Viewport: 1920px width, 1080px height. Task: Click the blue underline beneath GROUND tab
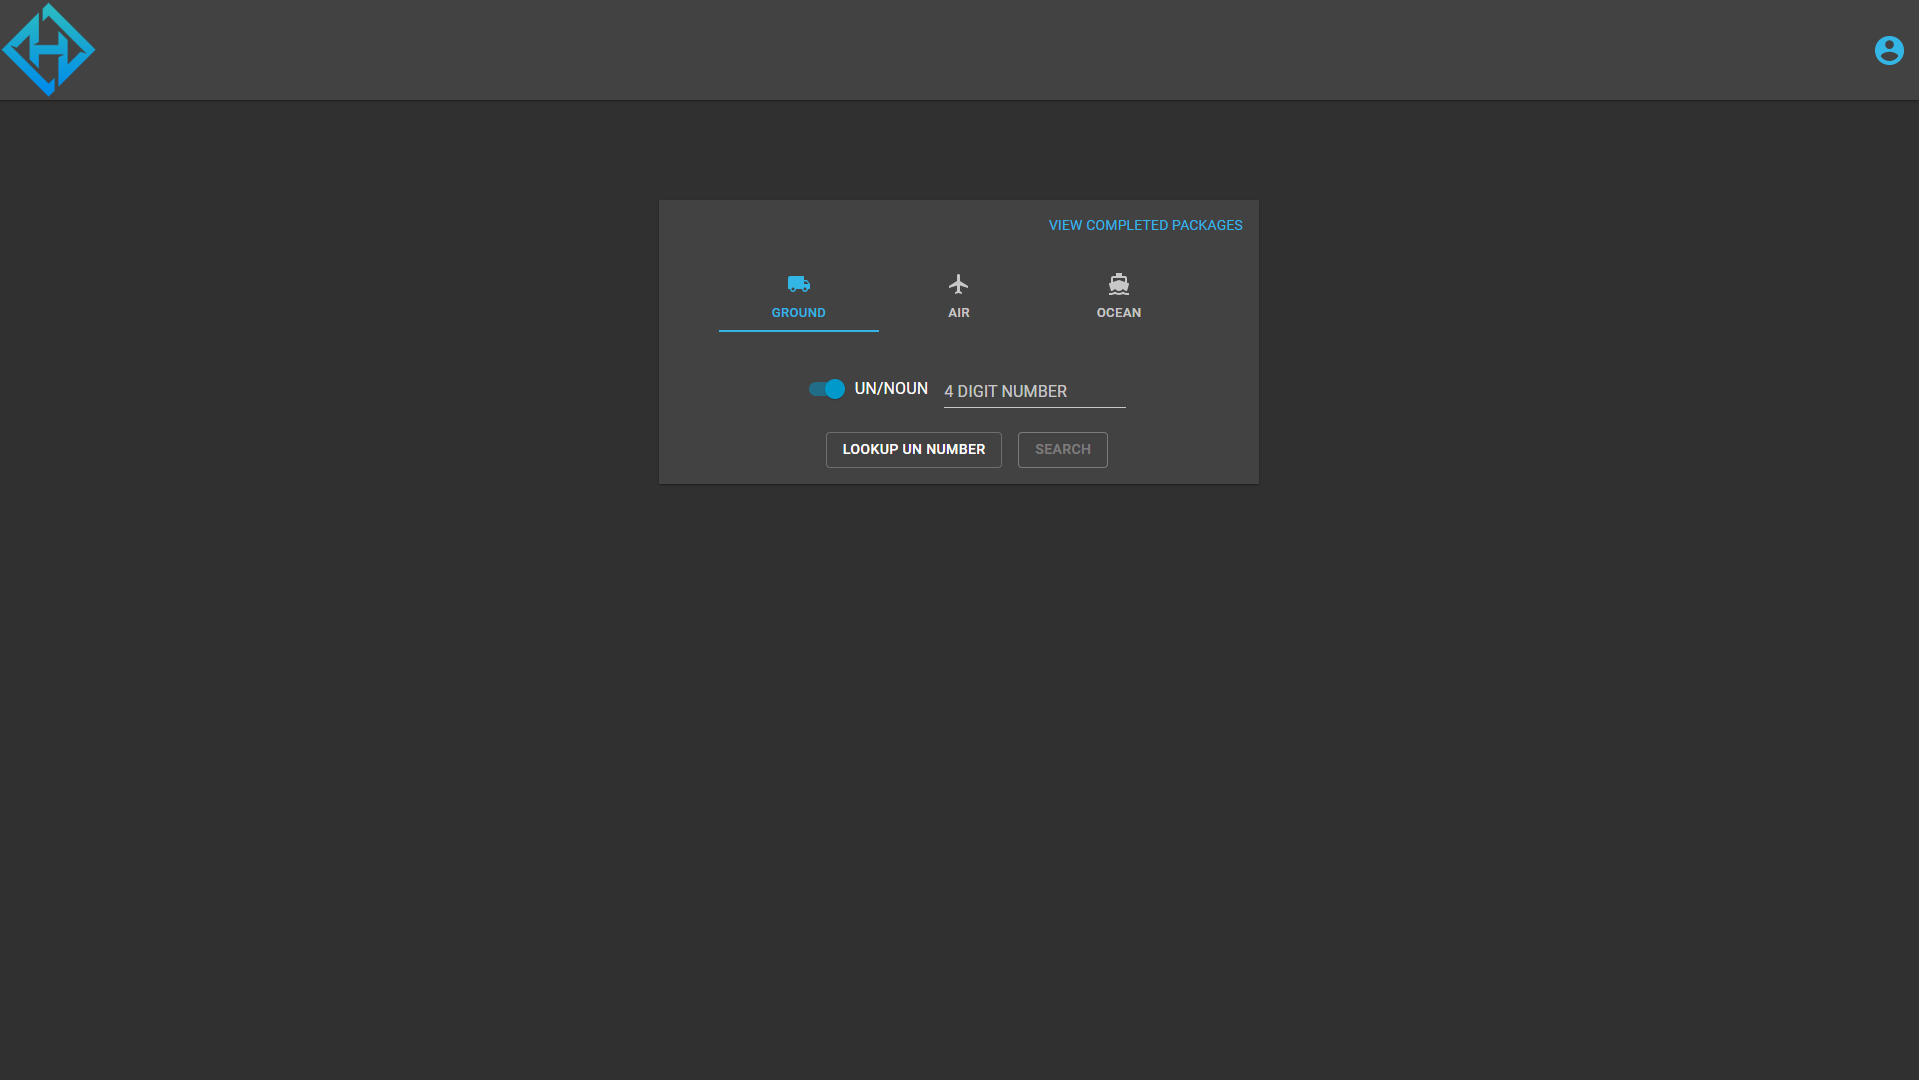pyautogui.click(x=798, y=330)
